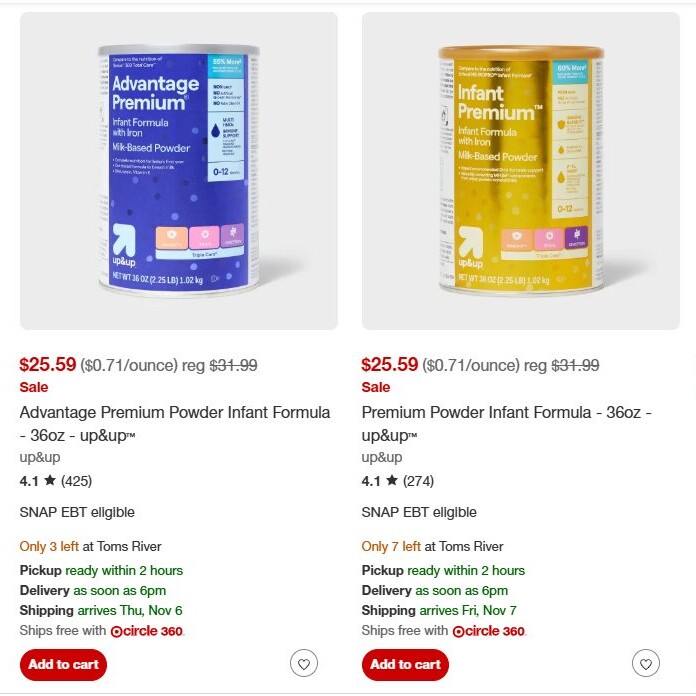
Task: Open Advantage Premium Powder Infant Formula title link
Action: click(x=175, y=423)
